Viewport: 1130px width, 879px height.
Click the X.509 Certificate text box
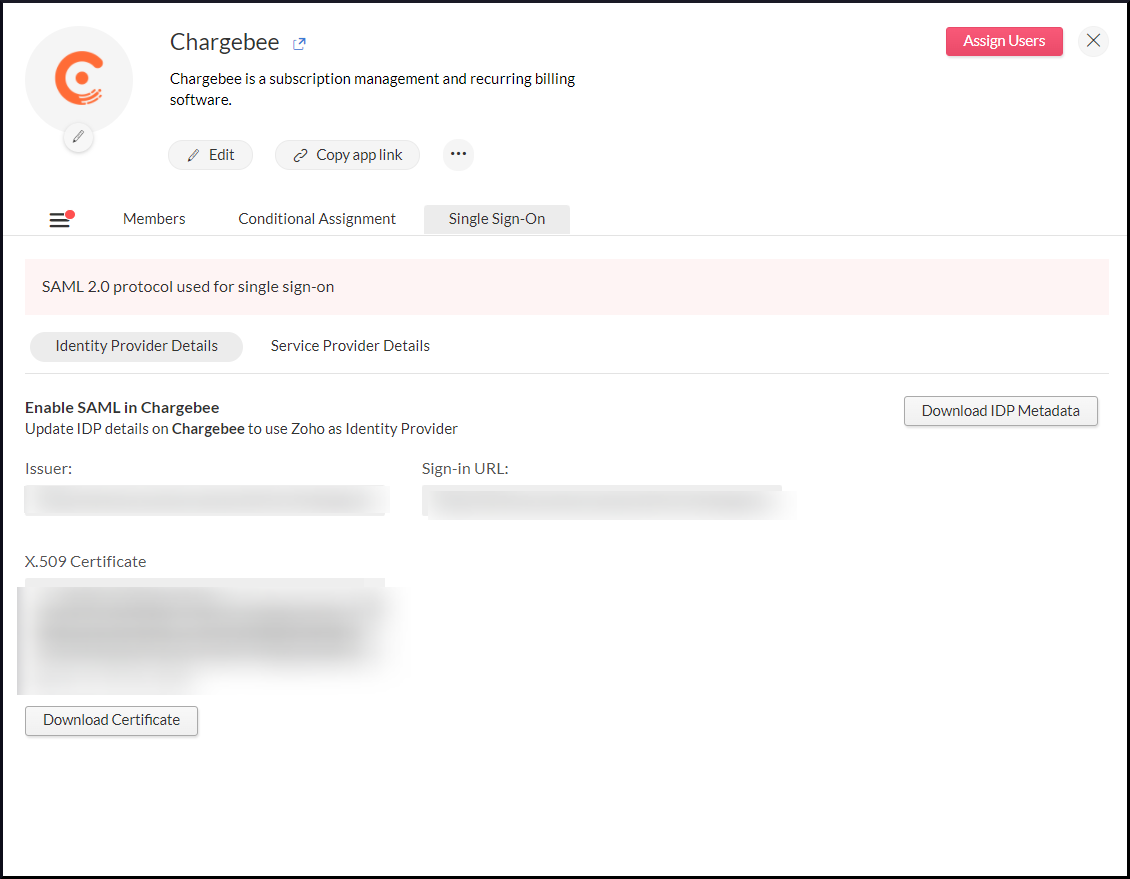point(207,635)
